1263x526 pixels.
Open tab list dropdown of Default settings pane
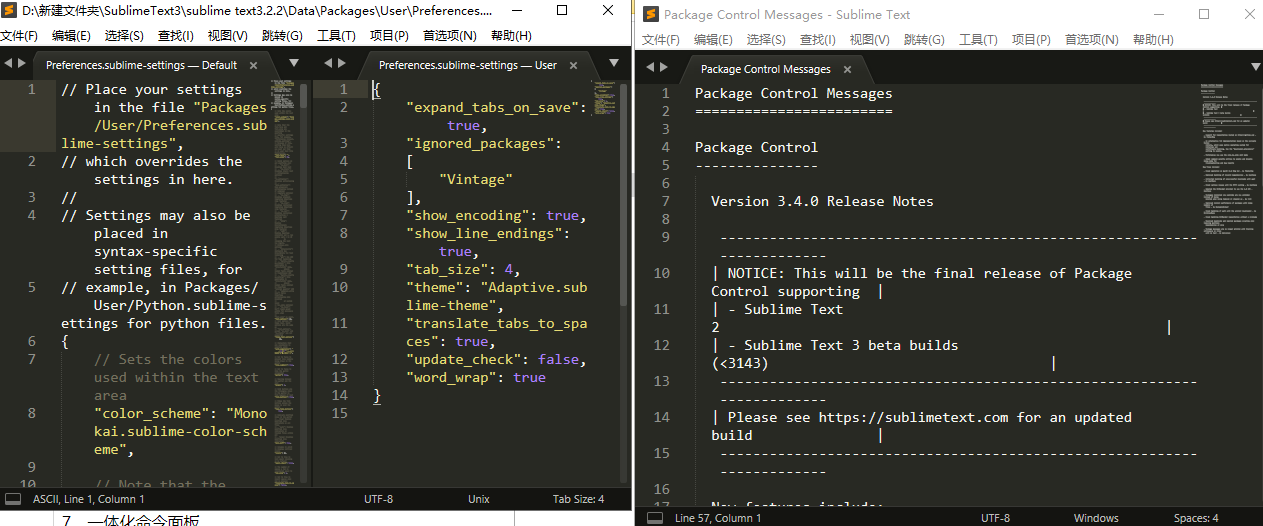click(x=294, y=62)
